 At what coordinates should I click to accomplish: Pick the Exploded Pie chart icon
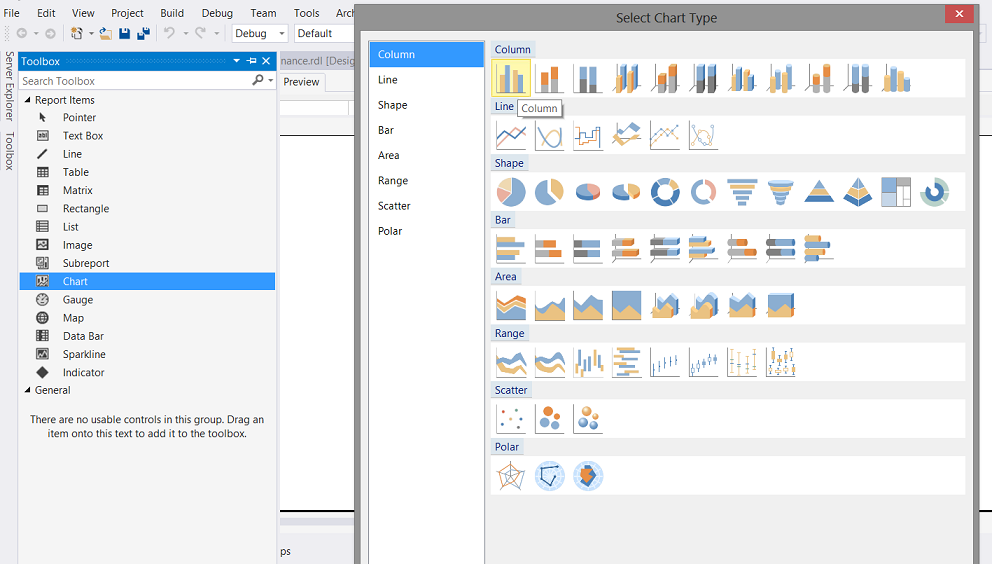pyautogui.click(x=549, y=192)
